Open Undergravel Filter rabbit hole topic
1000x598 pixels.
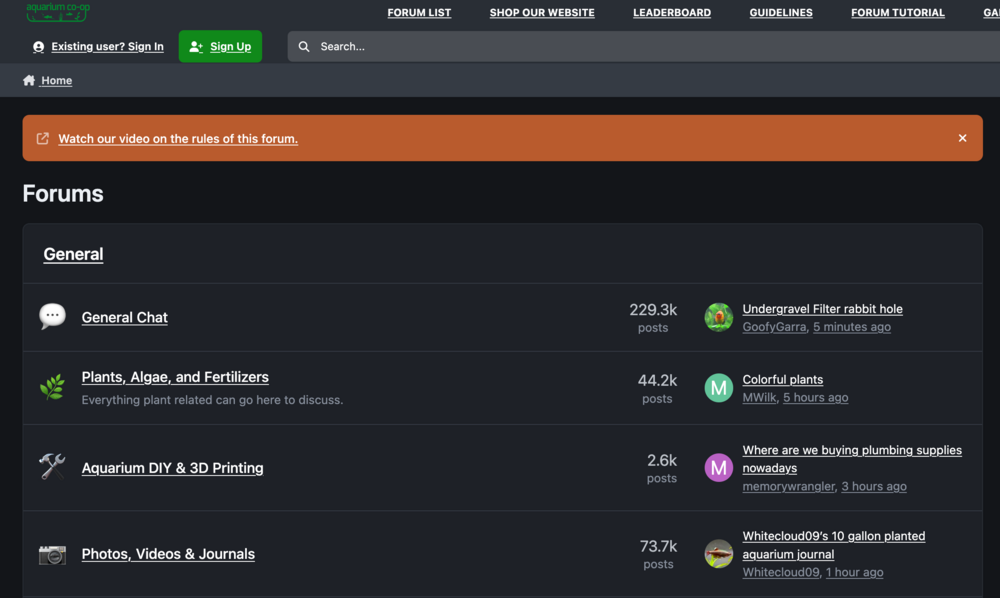[x=822, y=309]
